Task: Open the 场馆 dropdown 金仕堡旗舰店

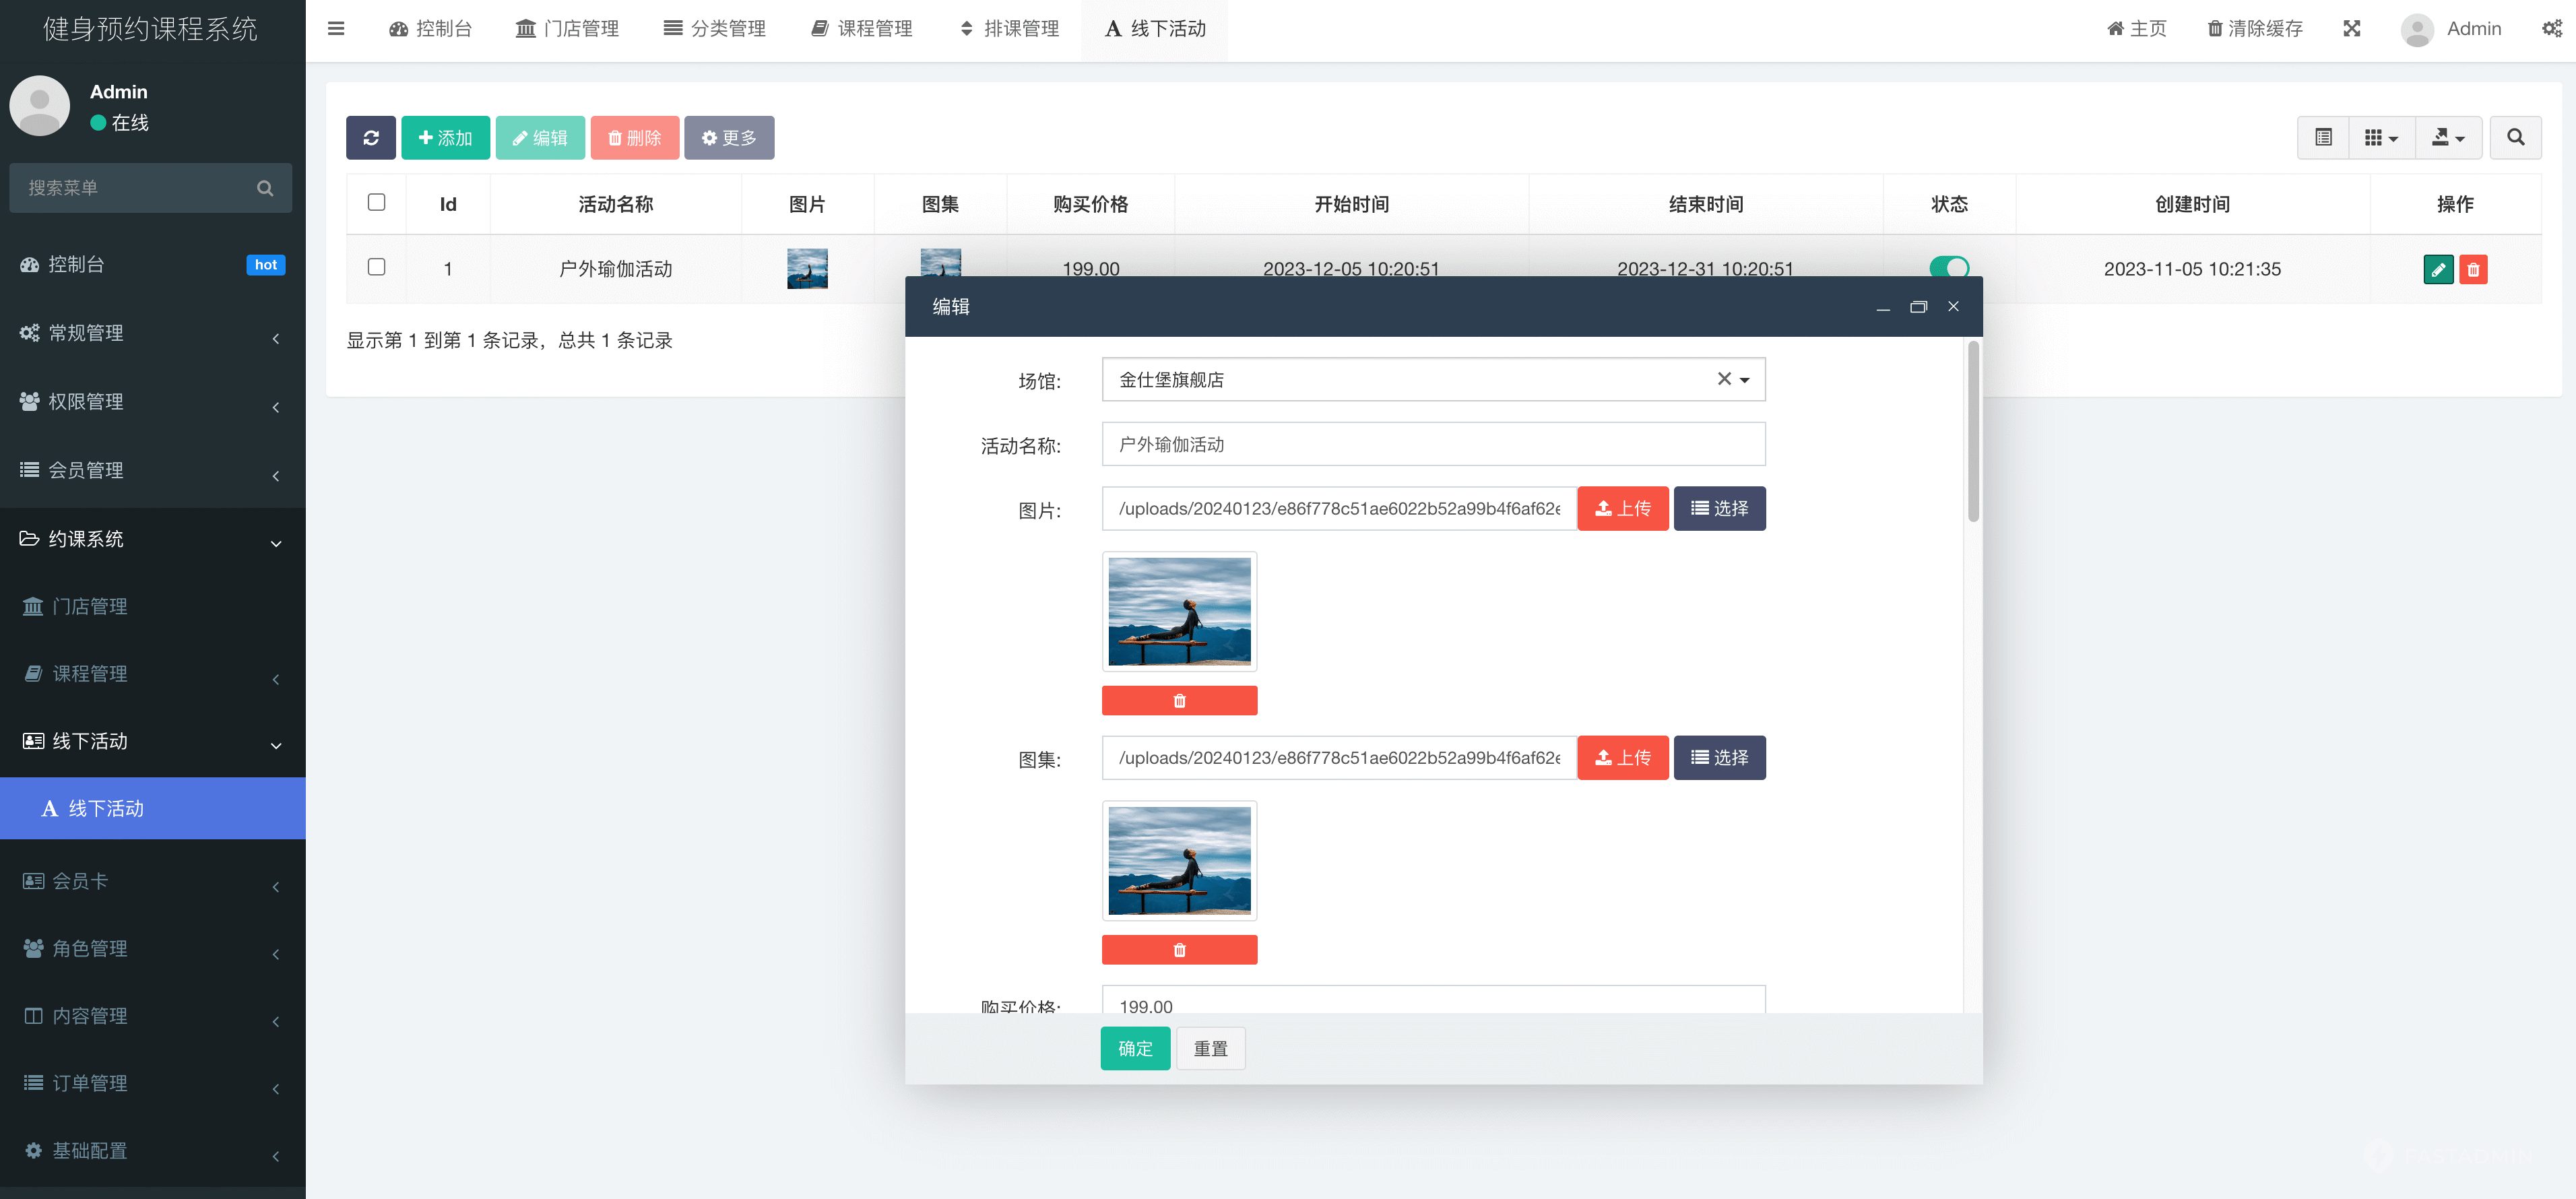Action: pyautogui.click(x=1433, y=380)
